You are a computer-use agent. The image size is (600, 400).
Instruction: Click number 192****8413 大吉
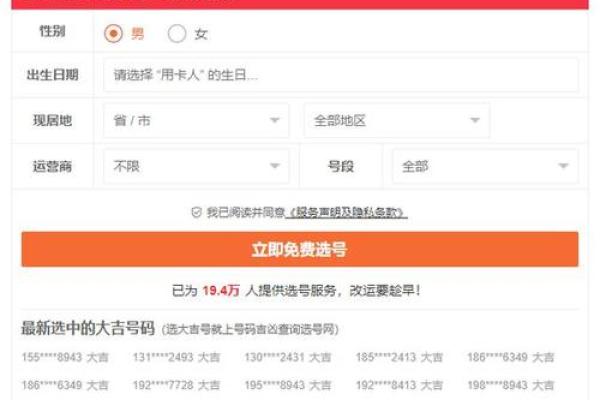click(399, 385)
